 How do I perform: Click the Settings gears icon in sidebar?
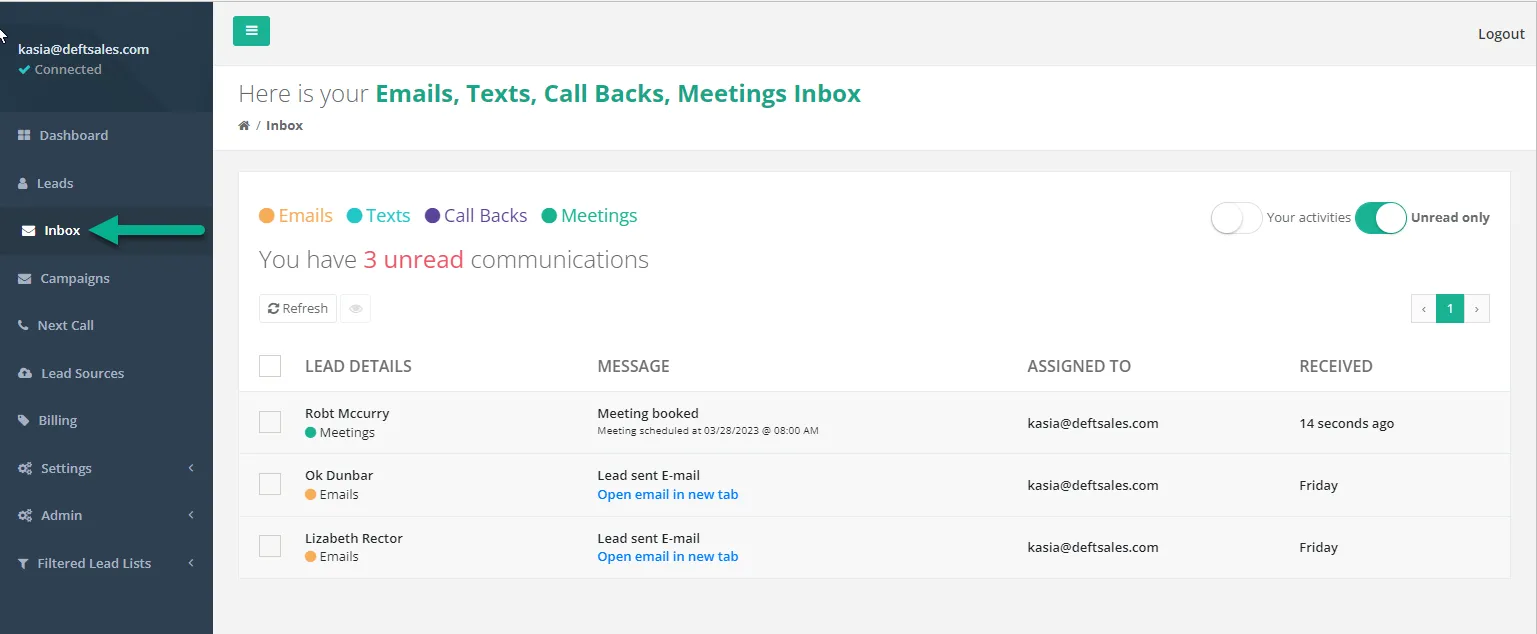pyautogui.click(x=25, y=469)
